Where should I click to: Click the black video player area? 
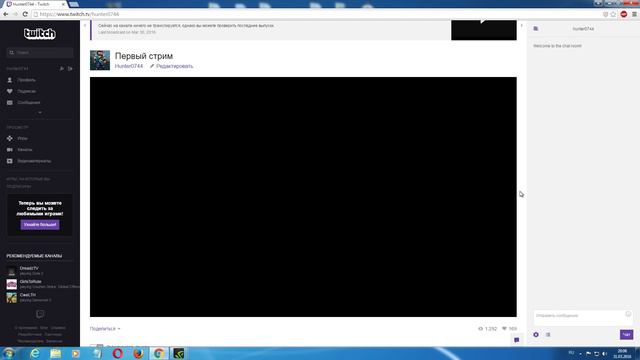pyautogui.click(x=303, y=197)
